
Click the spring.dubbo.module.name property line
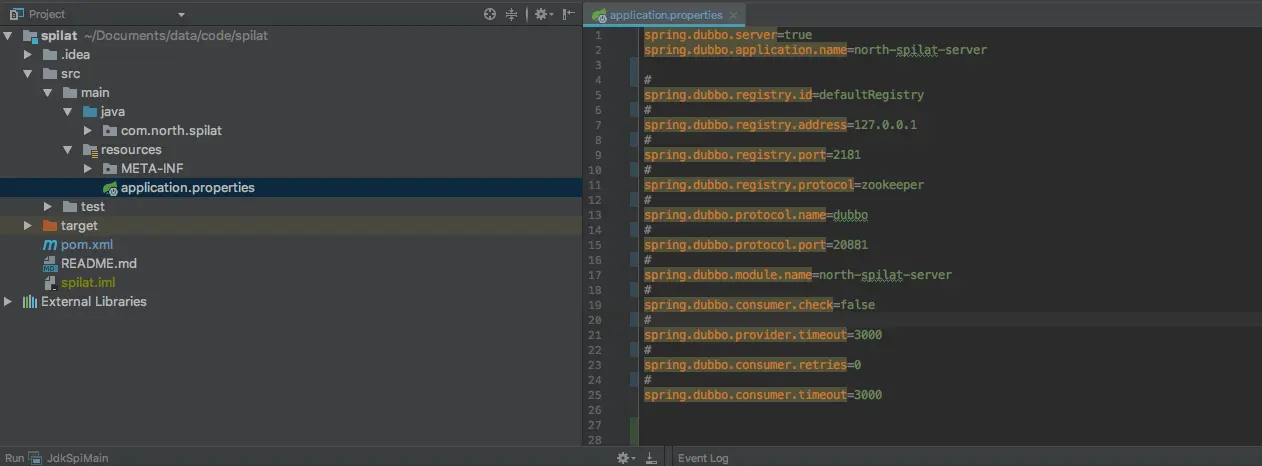pos(798,275)
